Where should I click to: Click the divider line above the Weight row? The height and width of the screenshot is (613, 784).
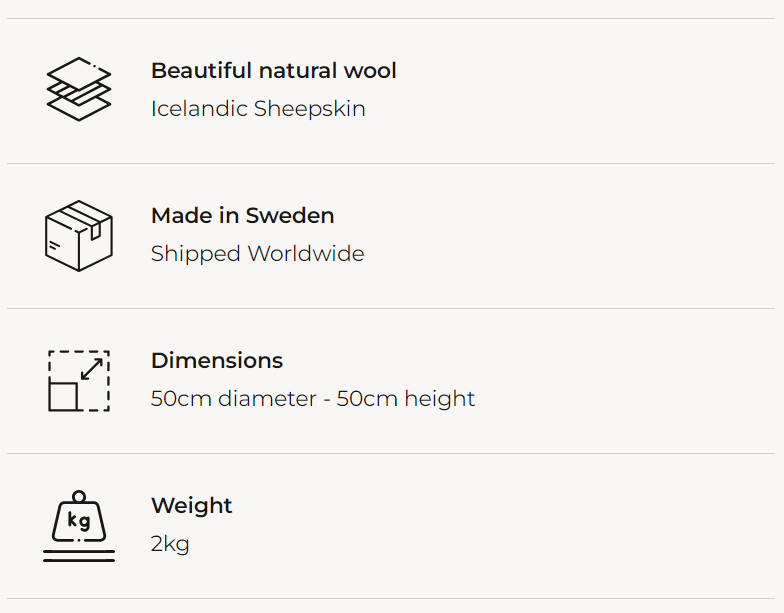pyautogui.click(x=391, y=453)
